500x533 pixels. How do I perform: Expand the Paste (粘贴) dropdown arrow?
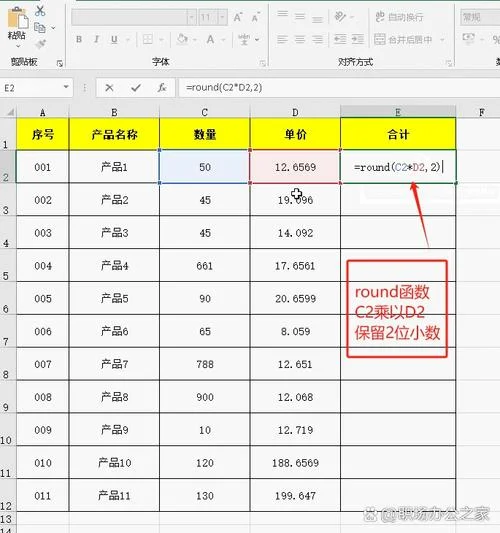[18, 46]
